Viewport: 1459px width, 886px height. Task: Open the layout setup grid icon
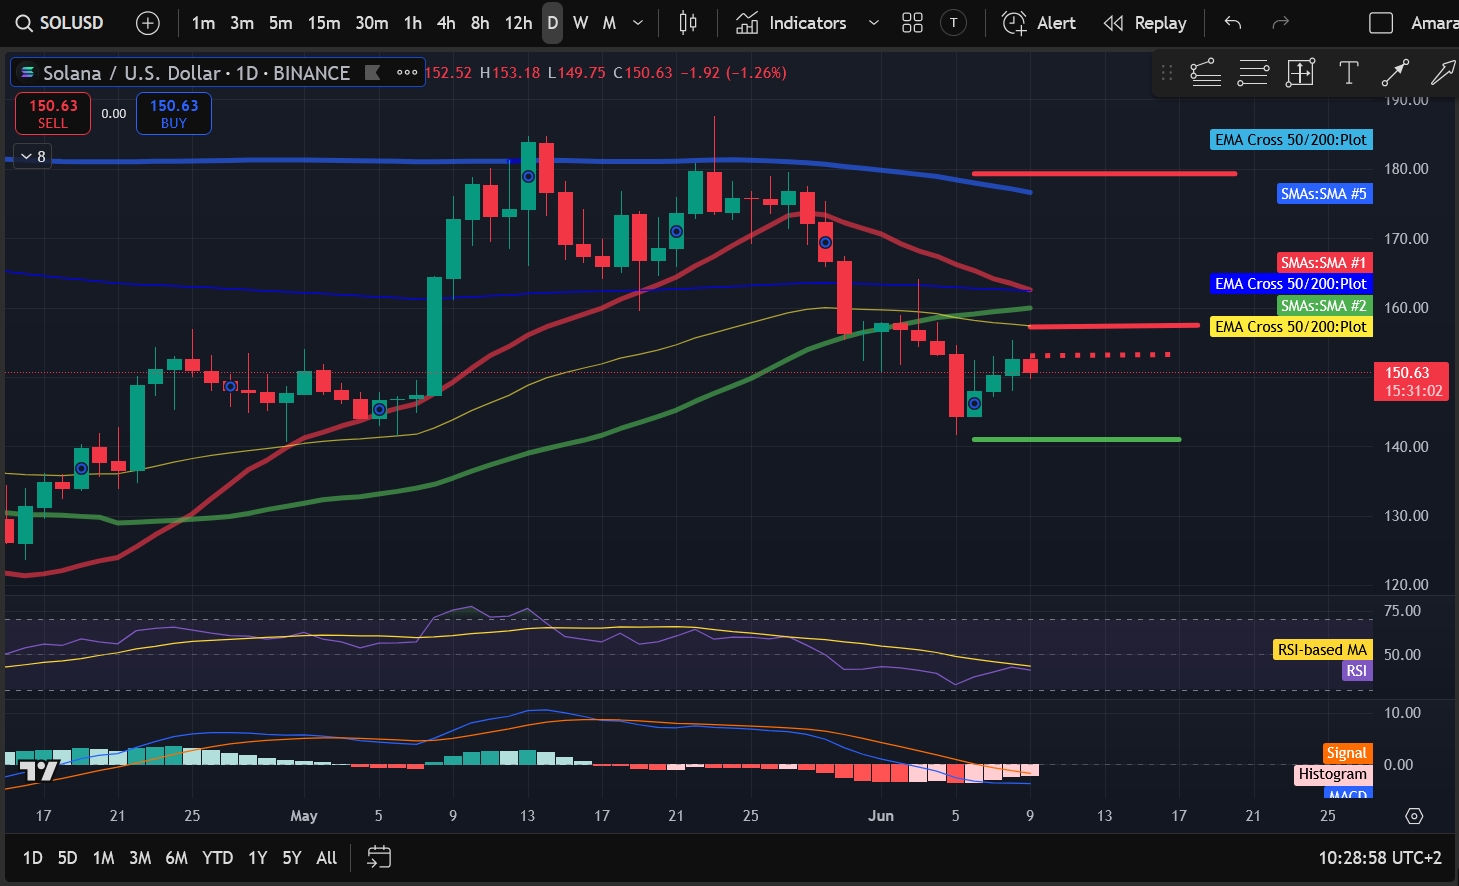(x=912, y=23)
